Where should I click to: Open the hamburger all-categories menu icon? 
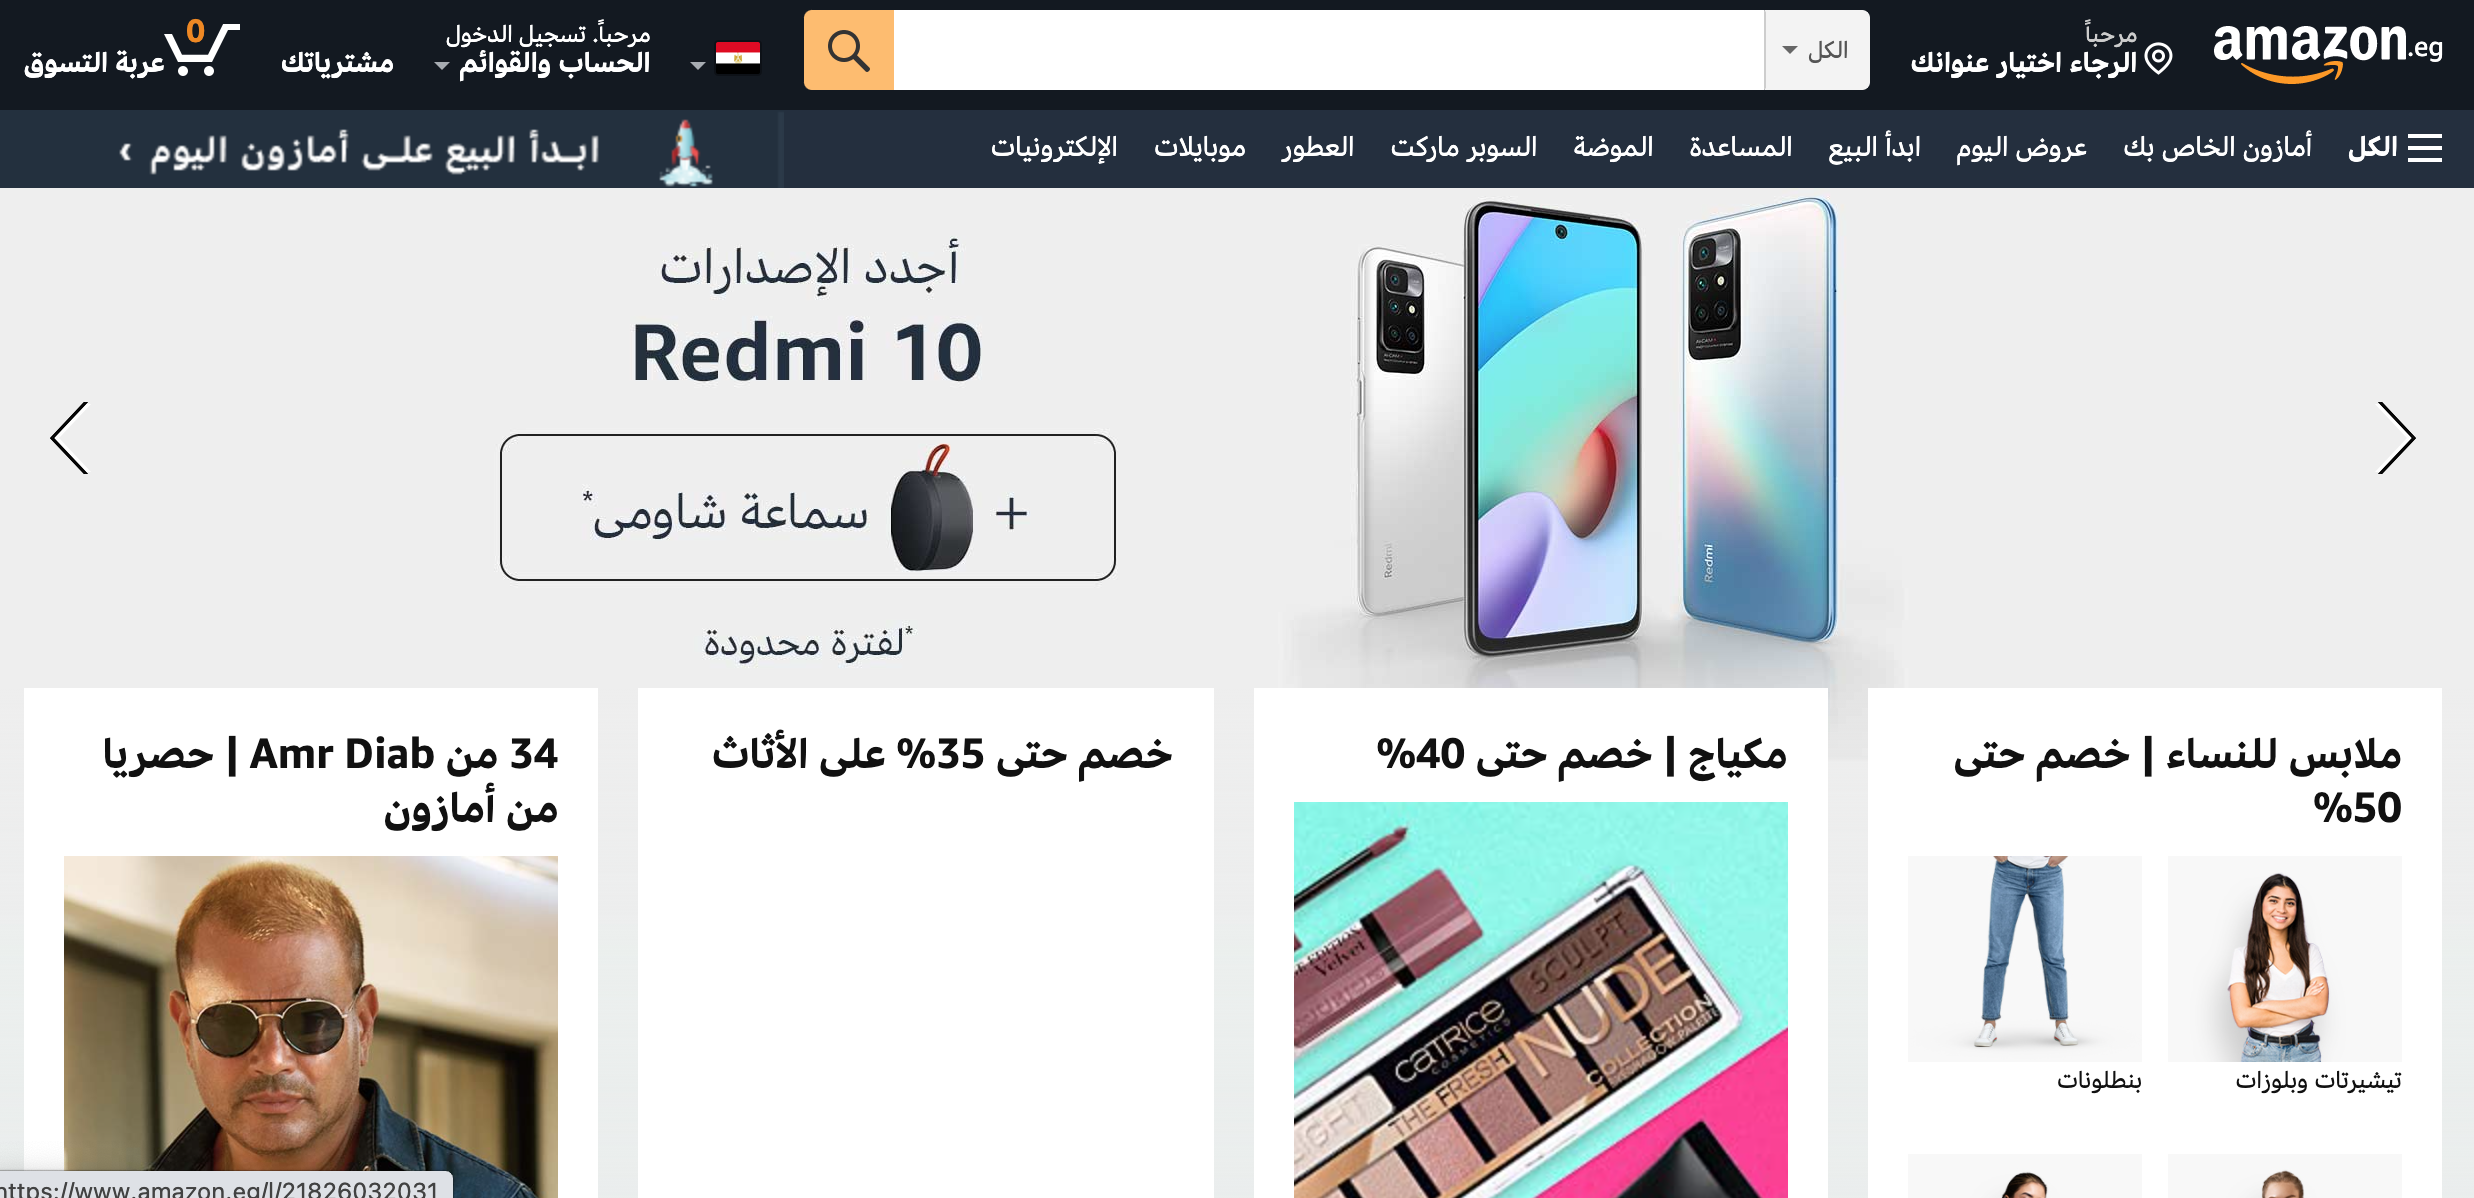click(2425, 148)
